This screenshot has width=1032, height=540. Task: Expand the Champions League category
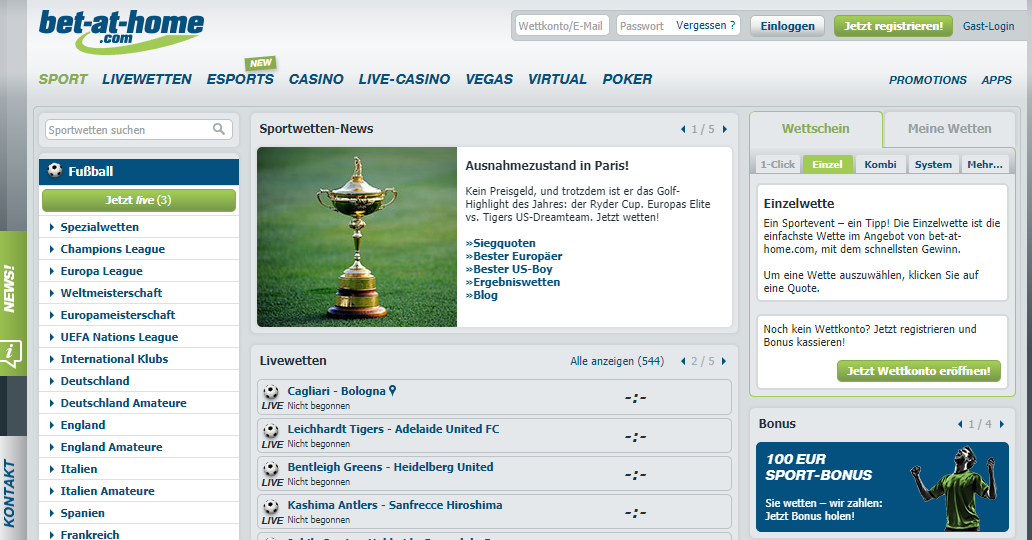pyautogui.click(x=112, y=249)
